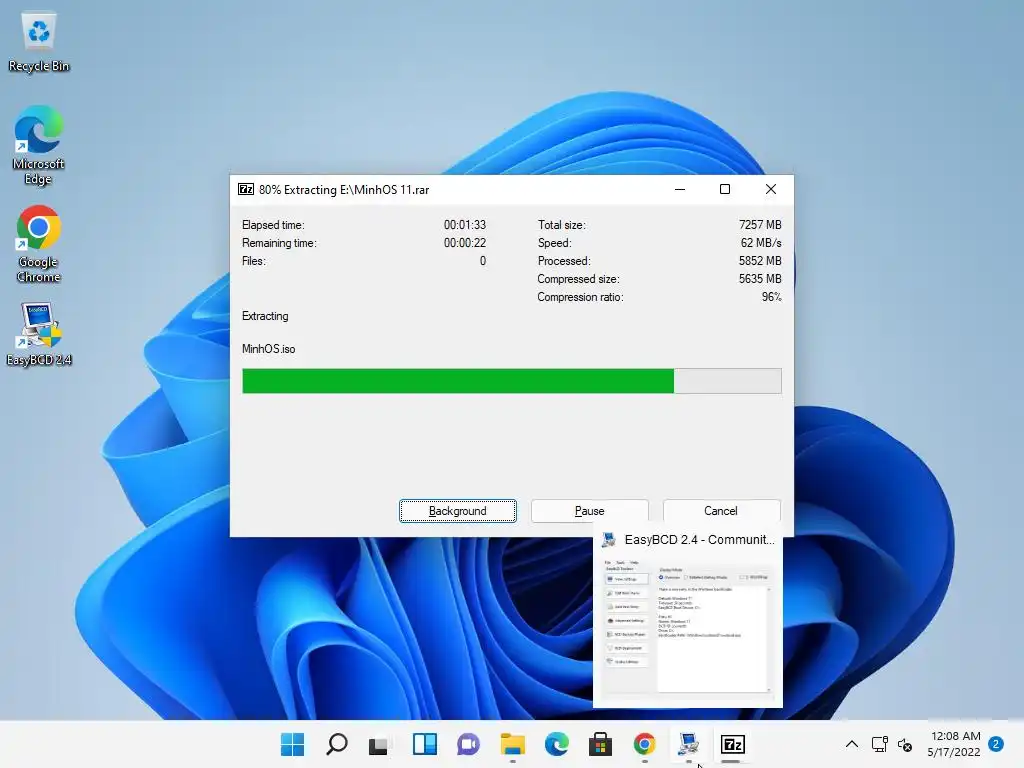
Task: Select the Microsoft Edge desktop shortcut
Action: coord(39,145)
